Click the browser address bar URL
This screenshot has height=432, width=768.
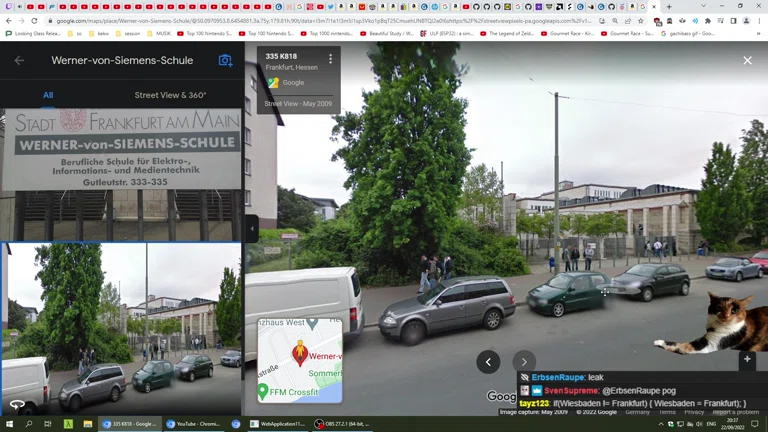tap(300, 21)
